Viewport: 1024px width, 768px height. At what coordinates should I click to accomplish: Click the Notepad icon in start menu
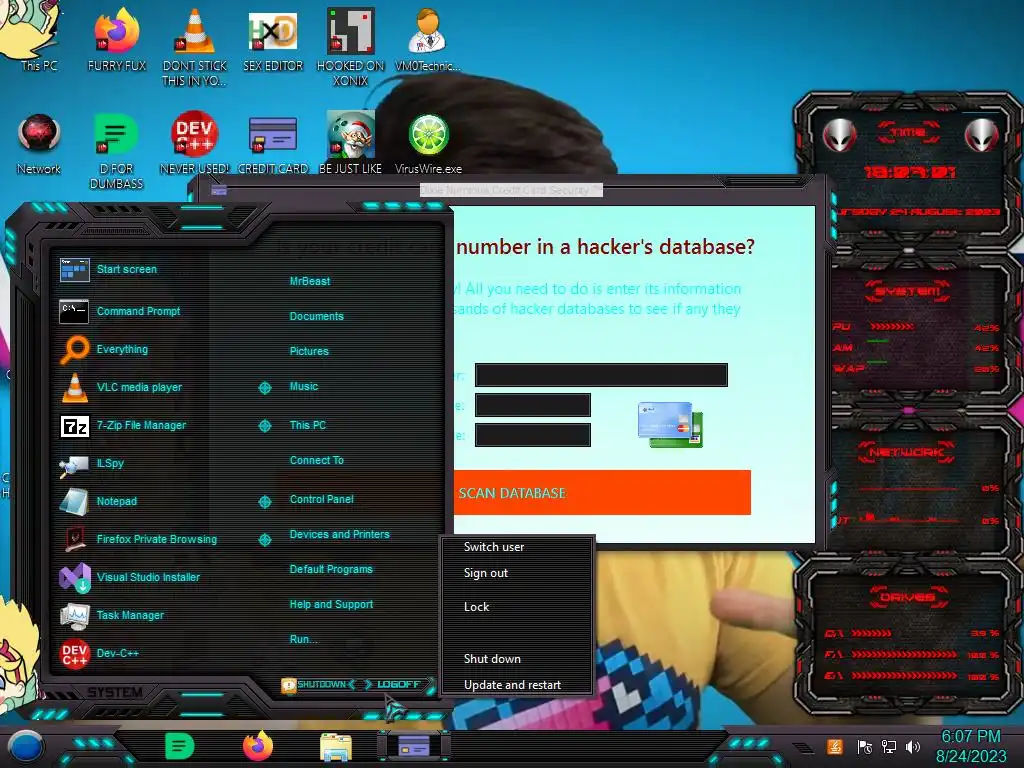click(x=74, y=502)
